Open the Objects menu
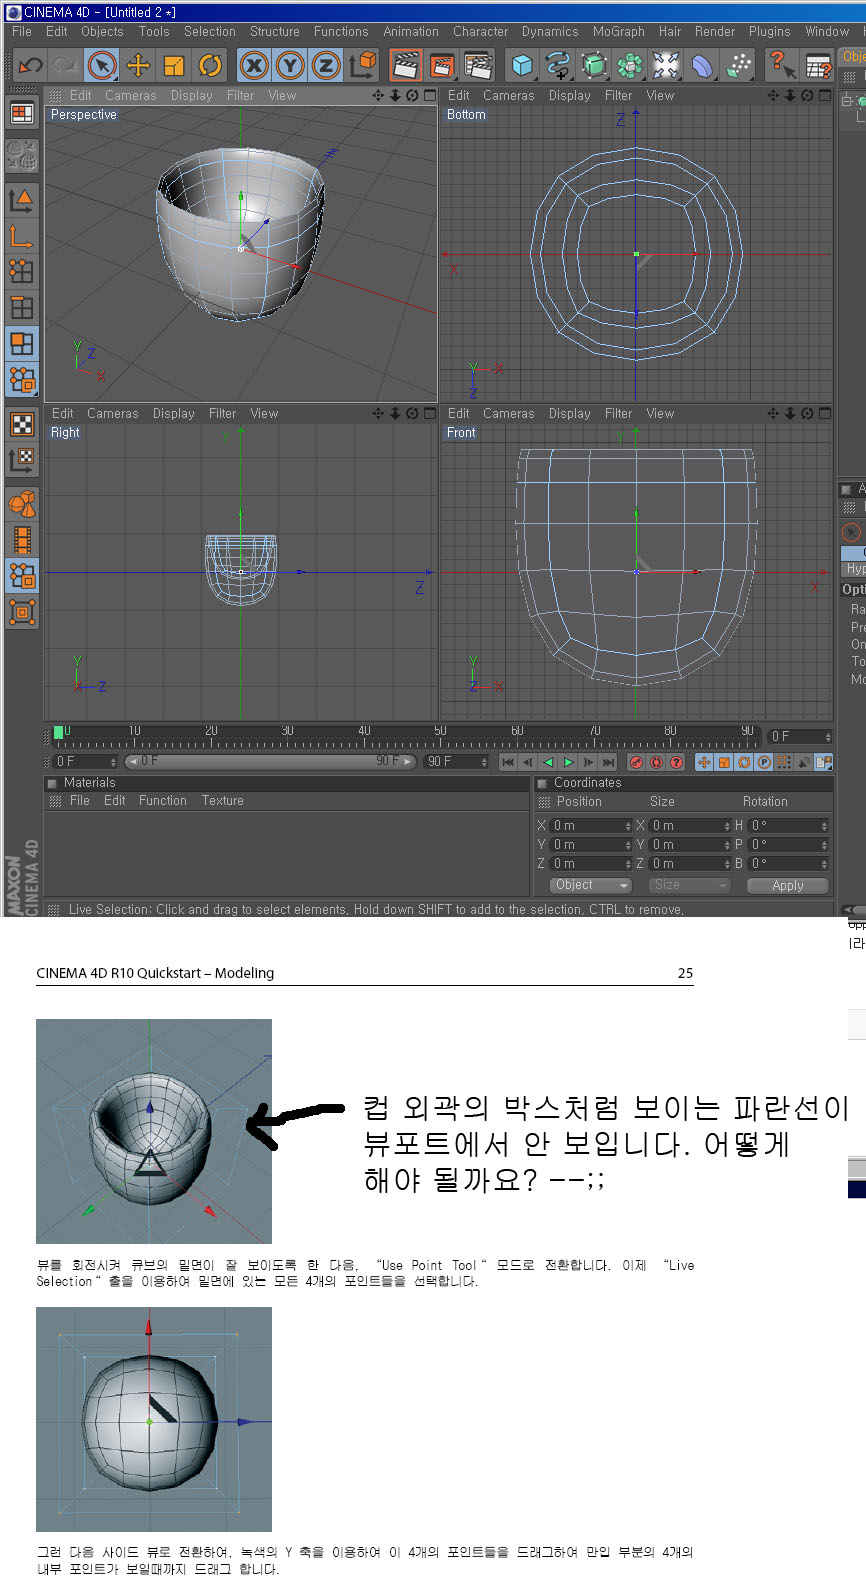This screenshot has height=1595, width=866. (102, 32)
